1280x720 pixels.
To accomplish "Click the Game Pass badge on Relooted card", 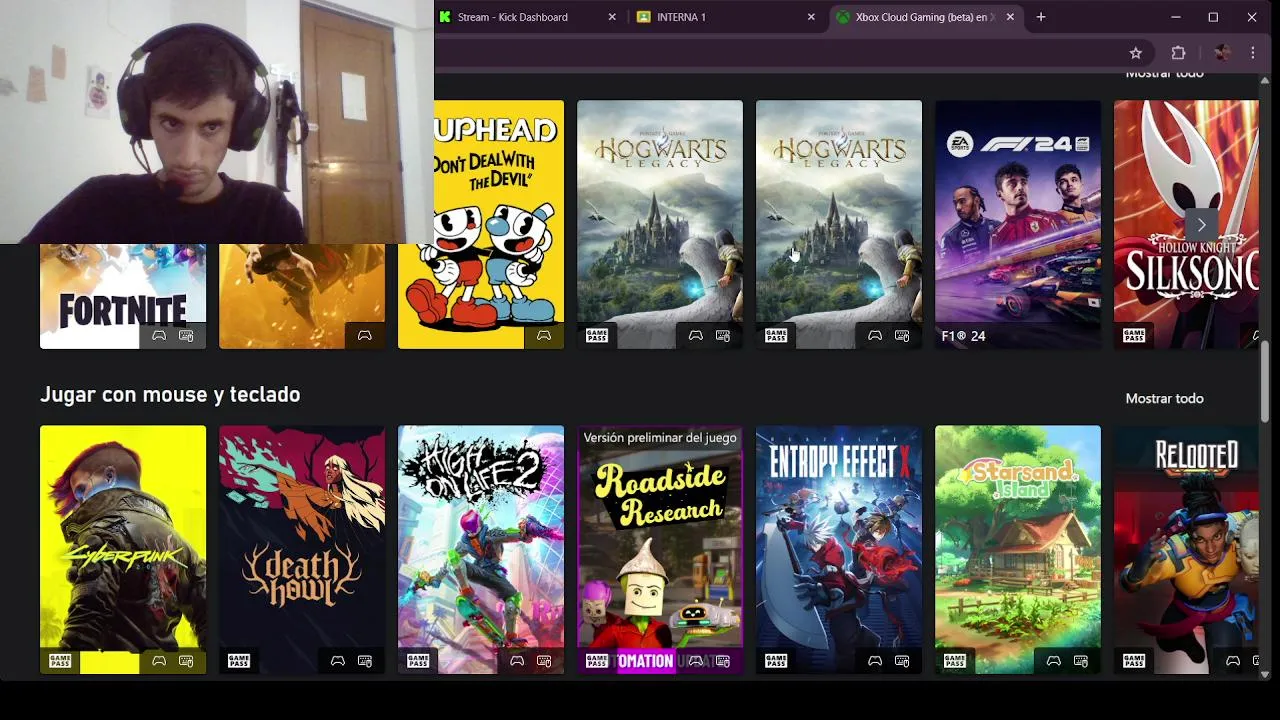I will point(1134,661).
